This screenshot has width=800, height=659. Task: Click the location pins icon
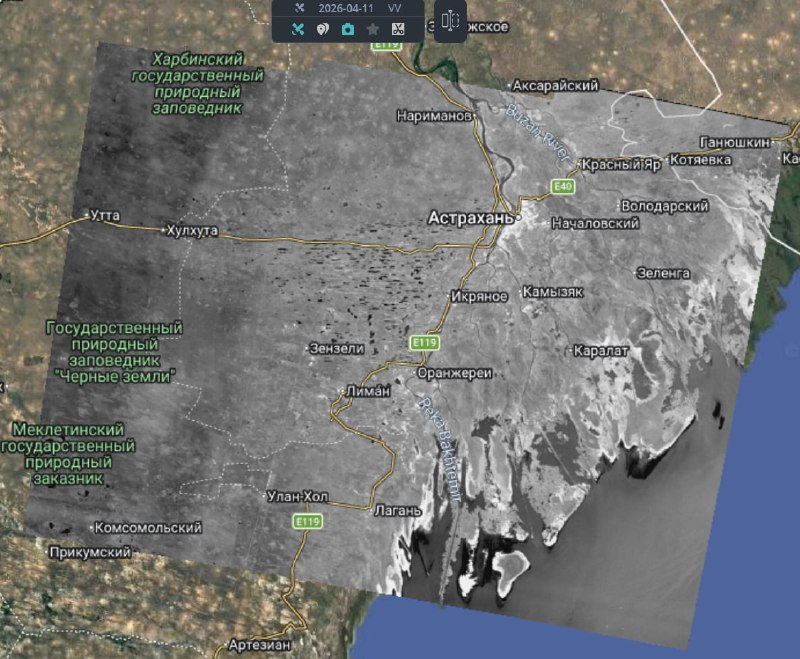[x=322, y=29]
